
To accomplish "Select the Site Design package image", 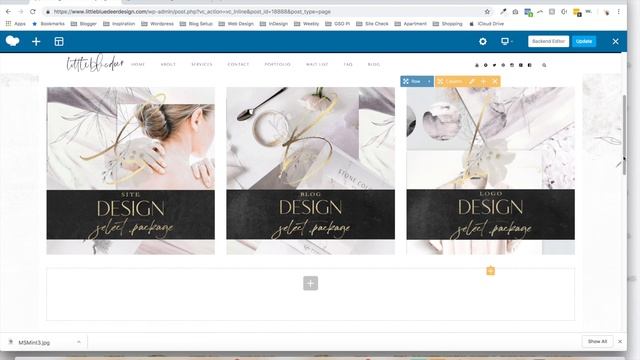I will [131, 171].
